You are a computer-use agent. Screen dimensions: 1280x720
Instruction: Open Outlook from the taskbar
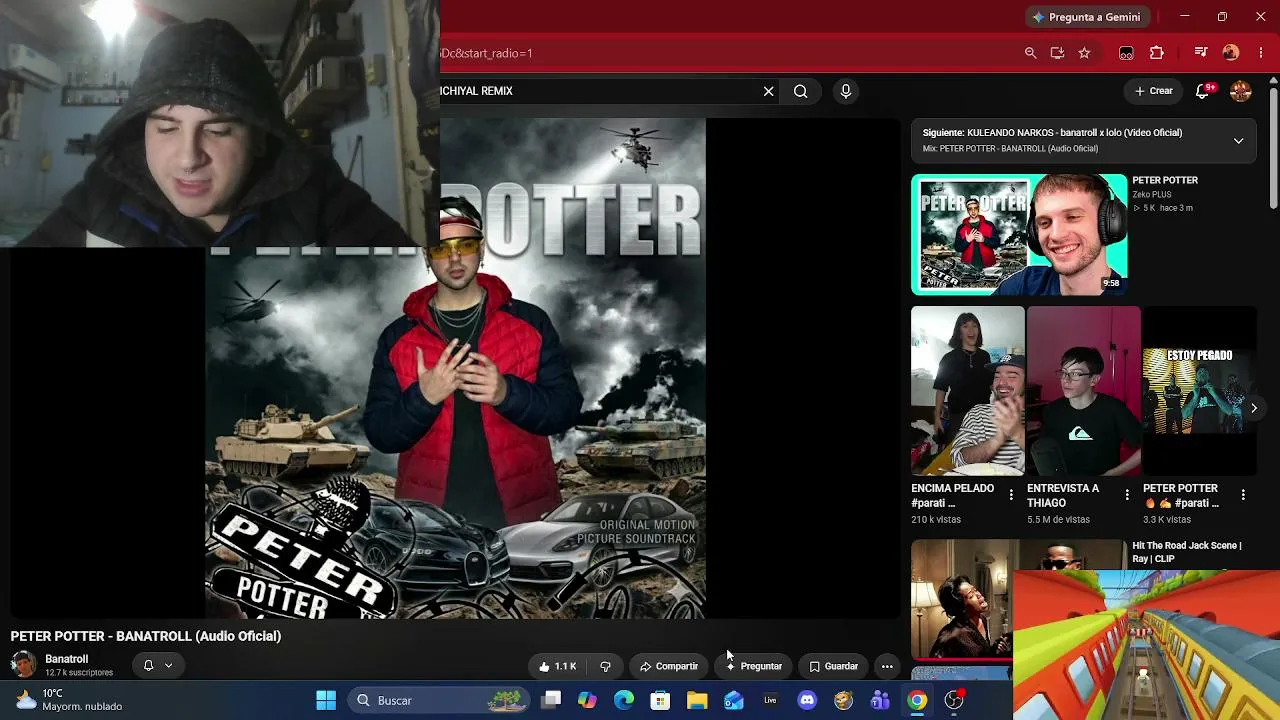click(x=734, y=701)
